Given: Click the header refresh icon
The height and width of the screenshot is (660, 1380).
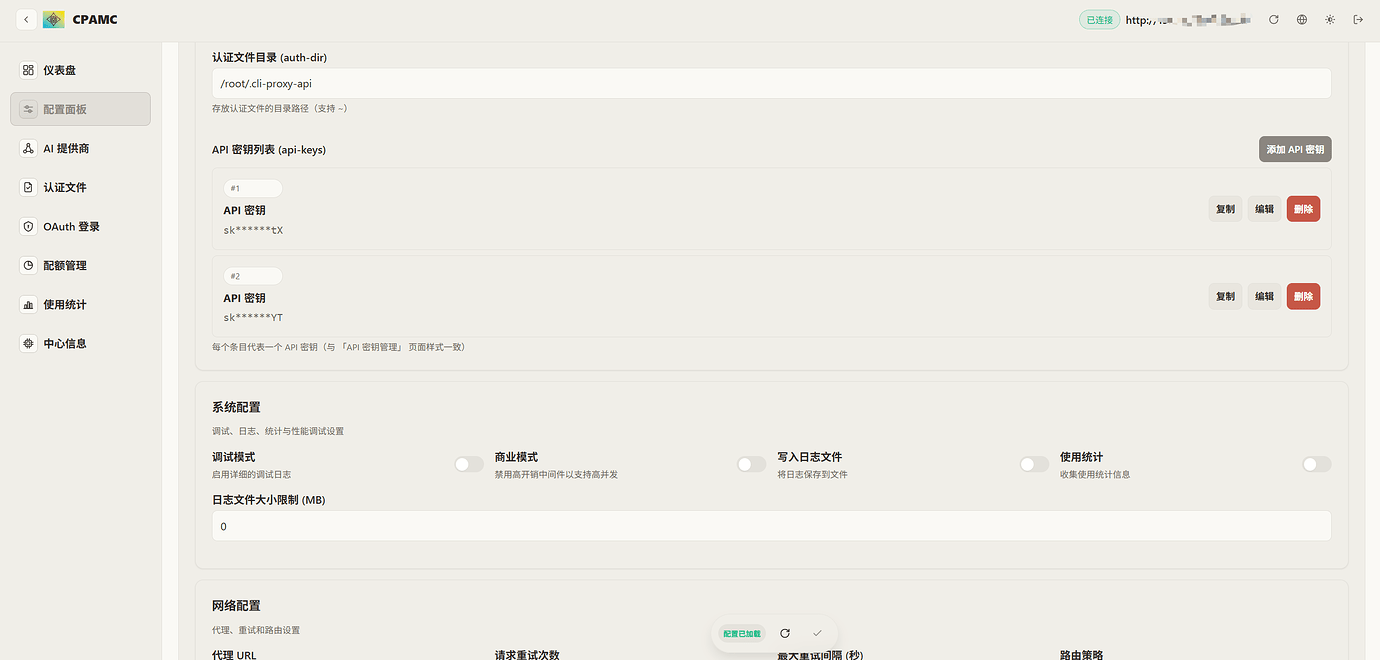Looking at the screenshot, I should click(x=1274, y=19).
